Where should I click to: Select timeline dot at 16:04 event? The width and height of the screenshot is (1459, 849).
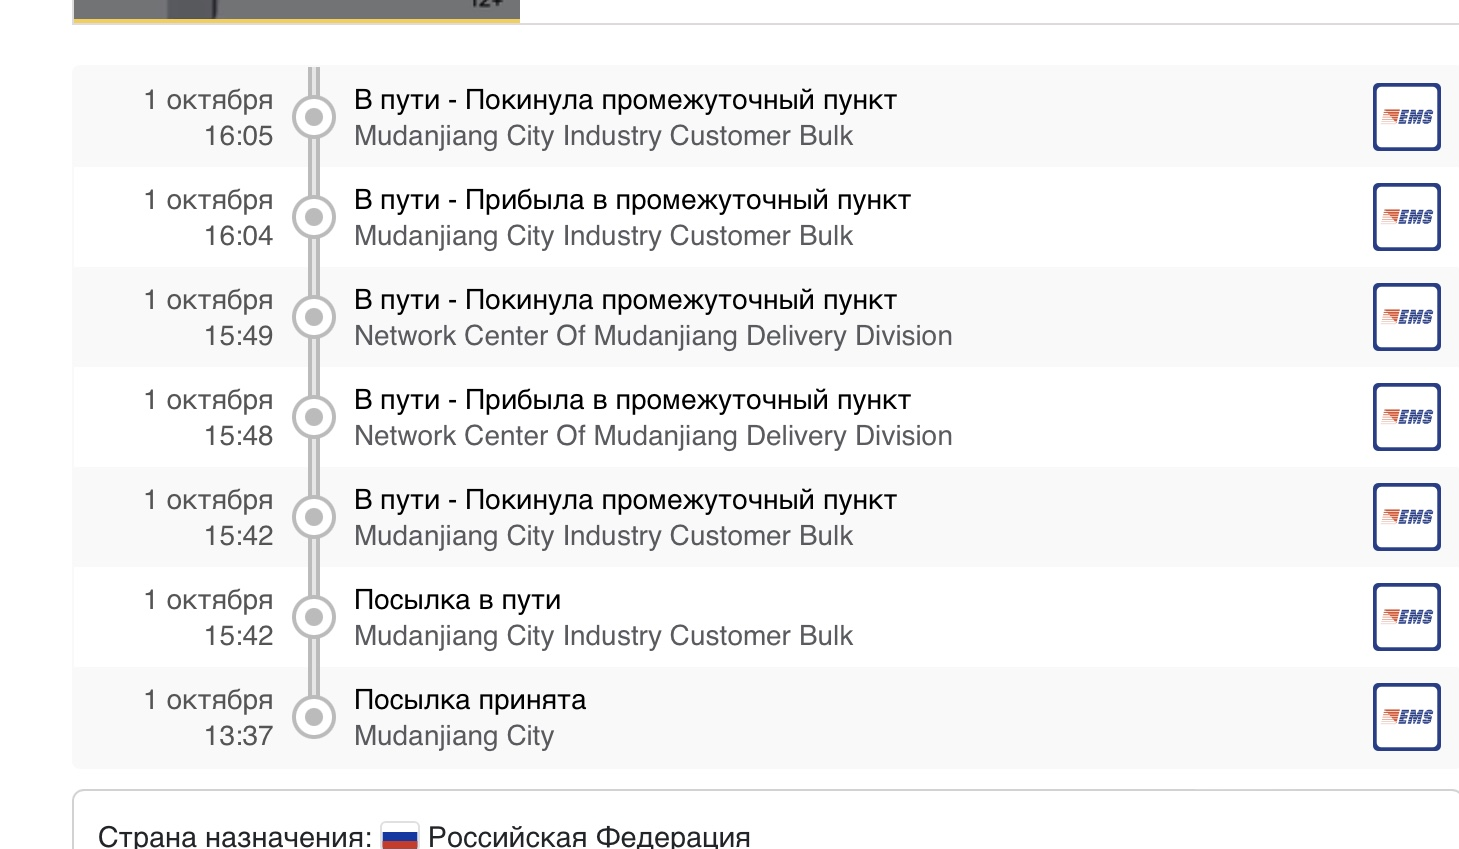314,217
